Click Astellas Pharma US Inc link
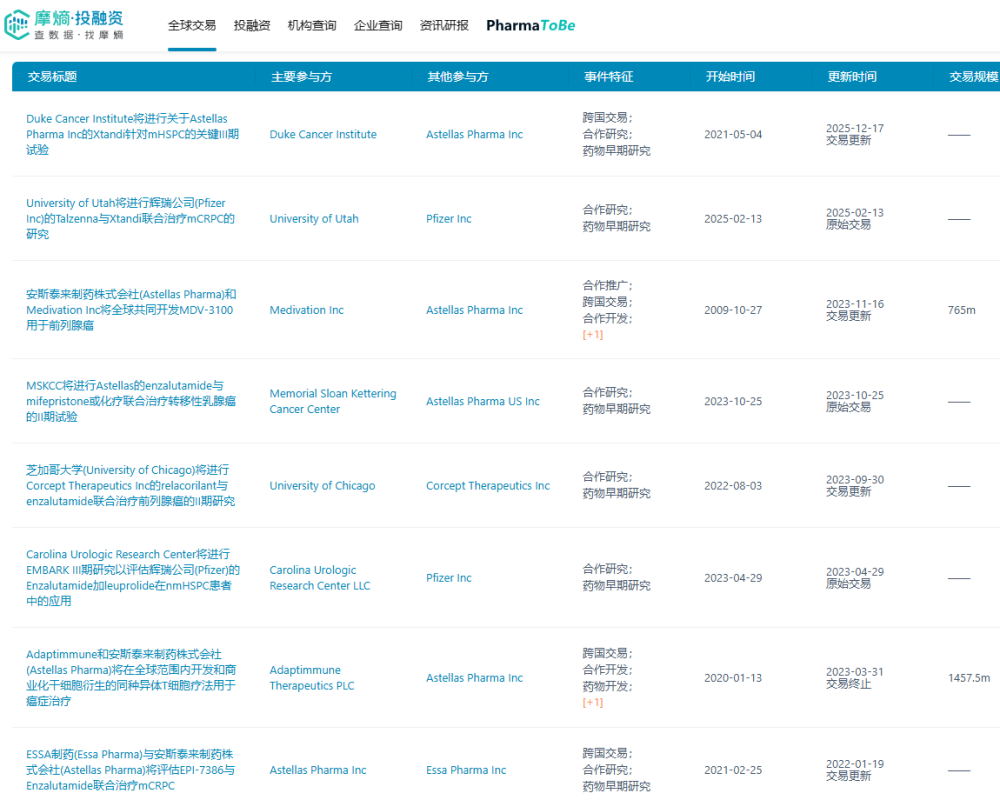This screenshot has height=800, width=1000. pyautogui.click(x=482, y=401)
